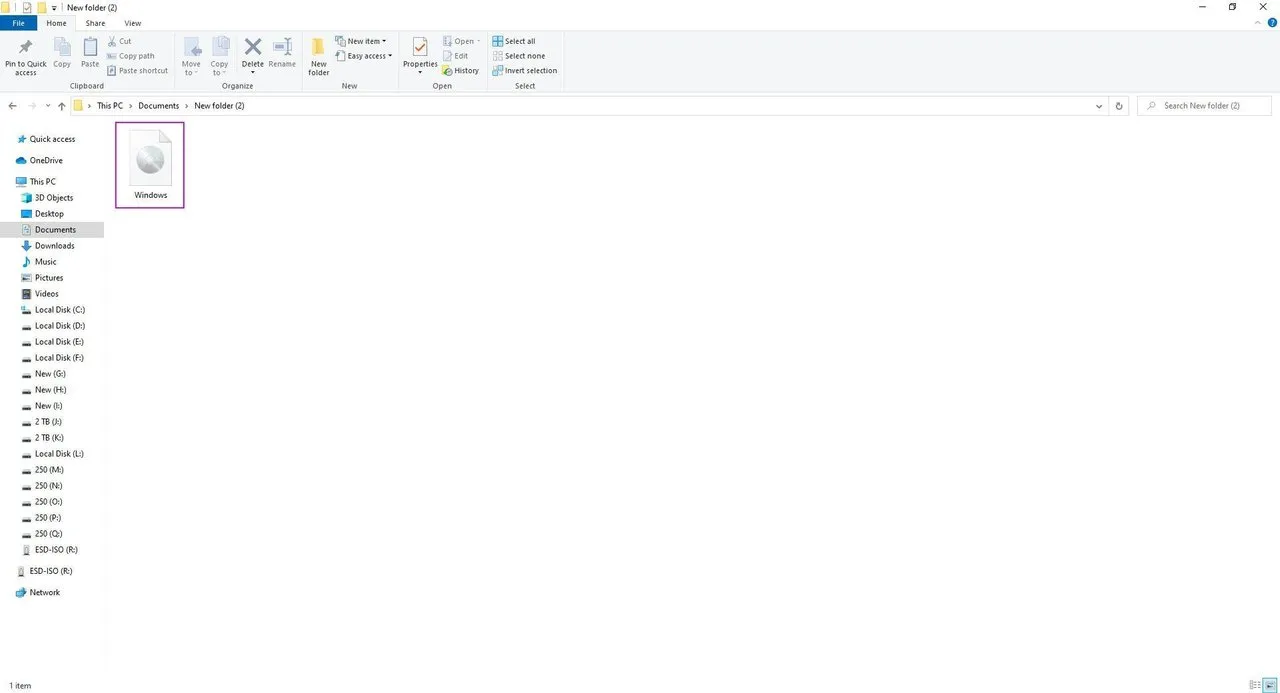1280x693 pixels.
Task: Select the Windows disc image file
Action: coord(150,165)
